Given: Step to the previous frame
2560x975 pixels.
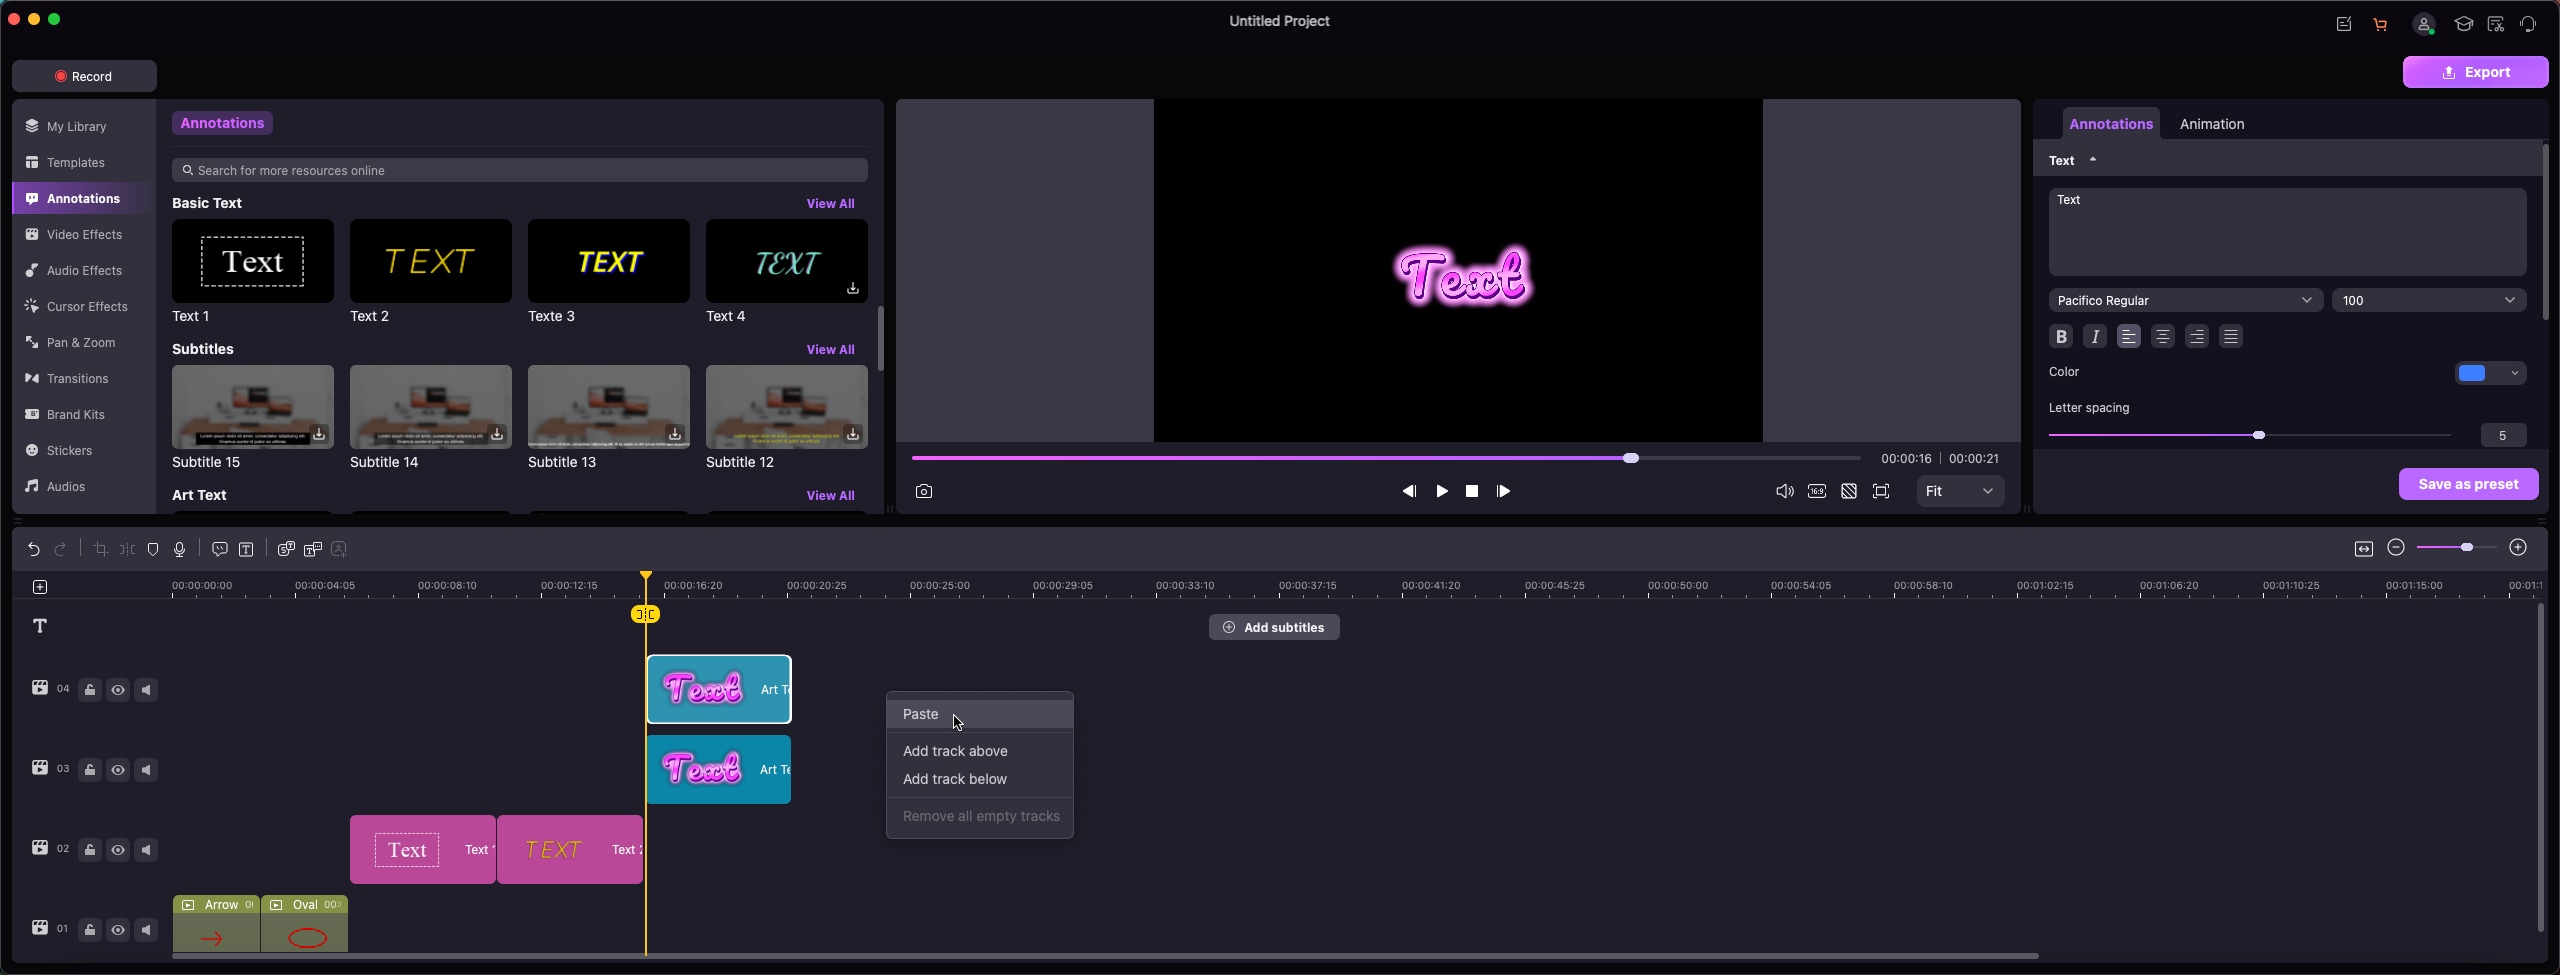Looking at the screenshot, I should [x=1409, y=491].
